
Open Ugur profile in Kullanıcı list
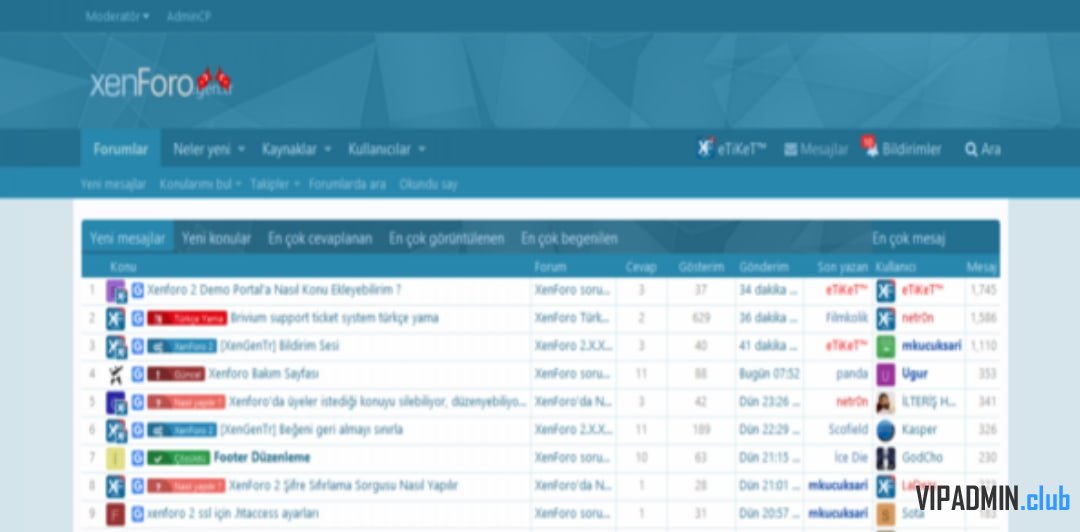915,374
